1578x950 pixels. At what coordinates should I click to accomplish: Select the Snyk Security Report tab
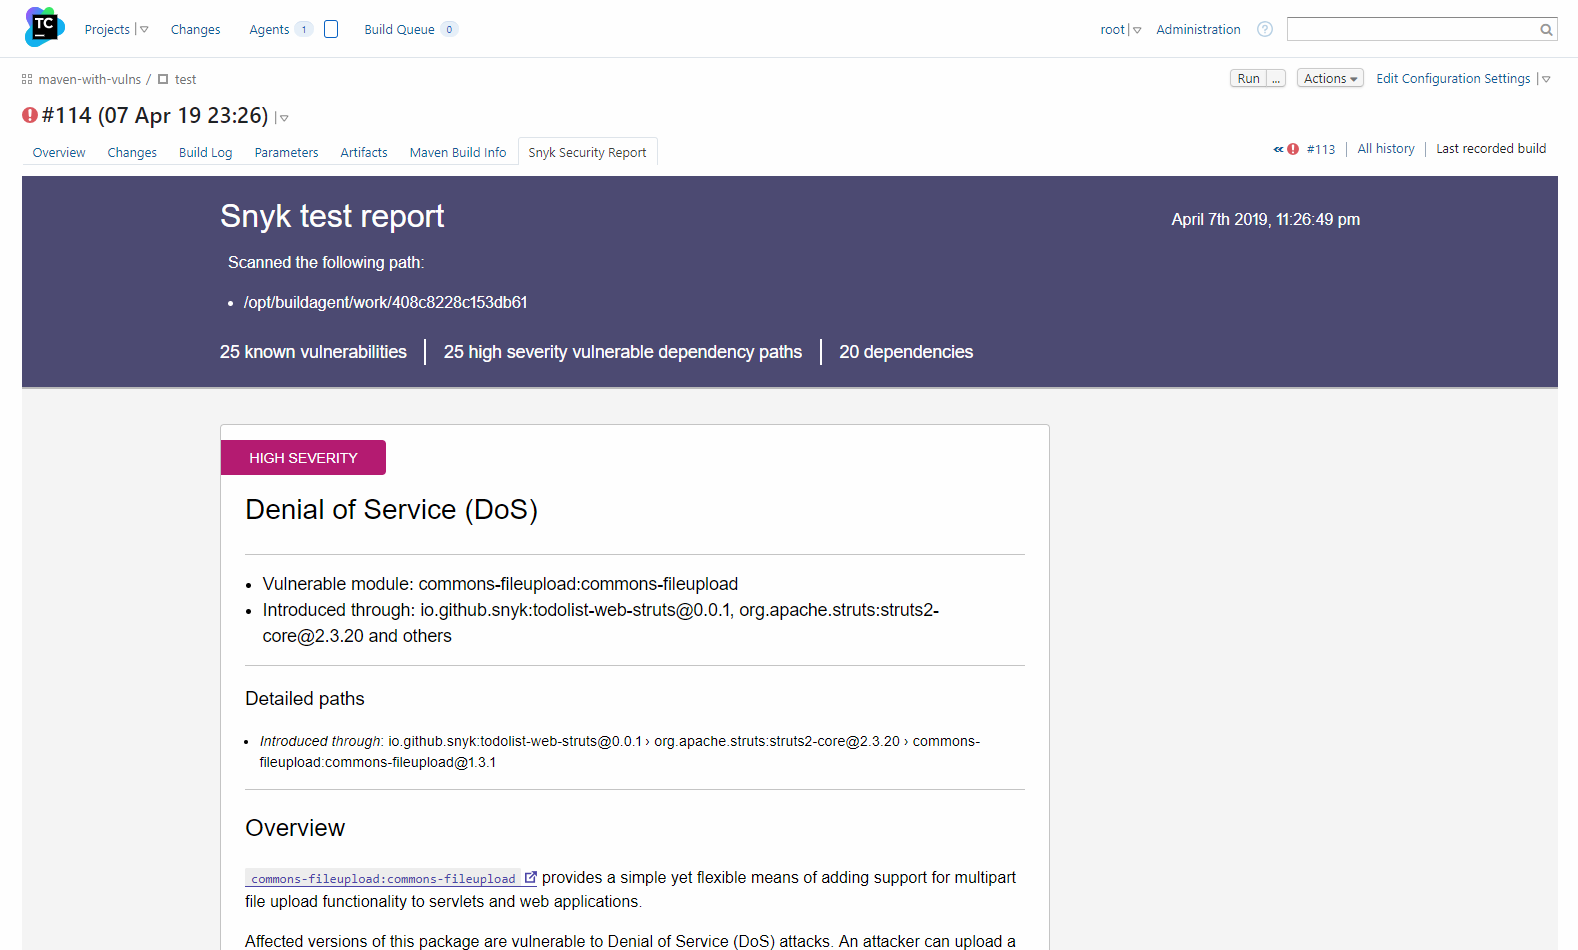(x=587, y=152)
